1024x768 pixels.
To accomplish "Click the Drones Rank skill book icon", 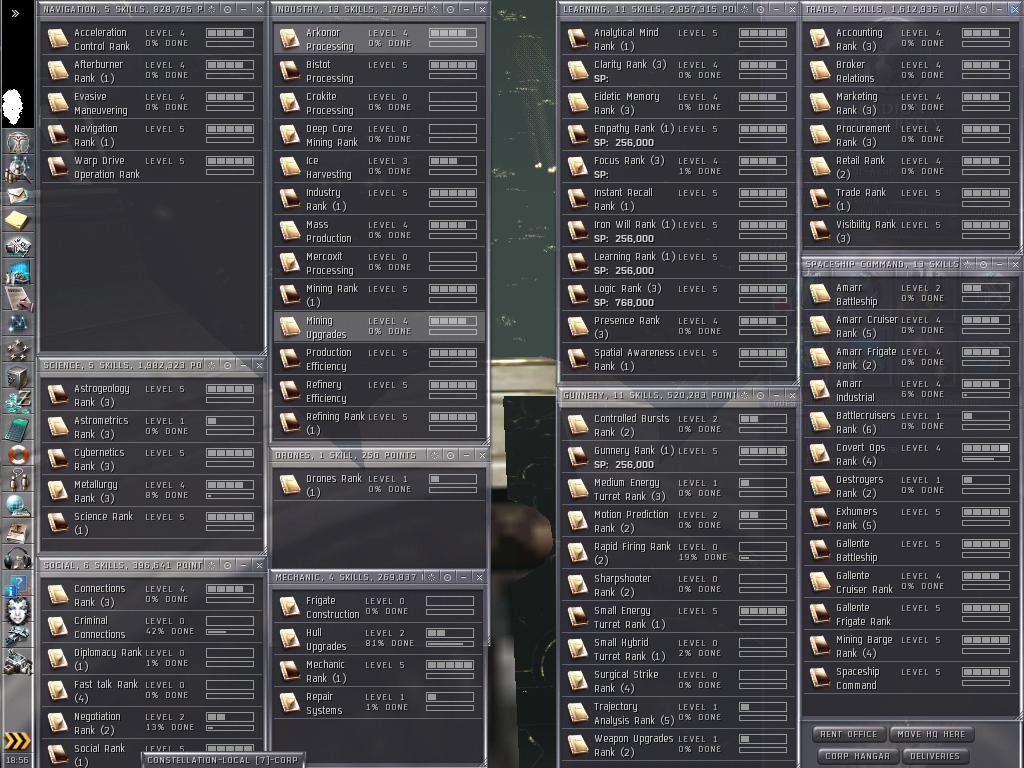I will coord(290,485).
